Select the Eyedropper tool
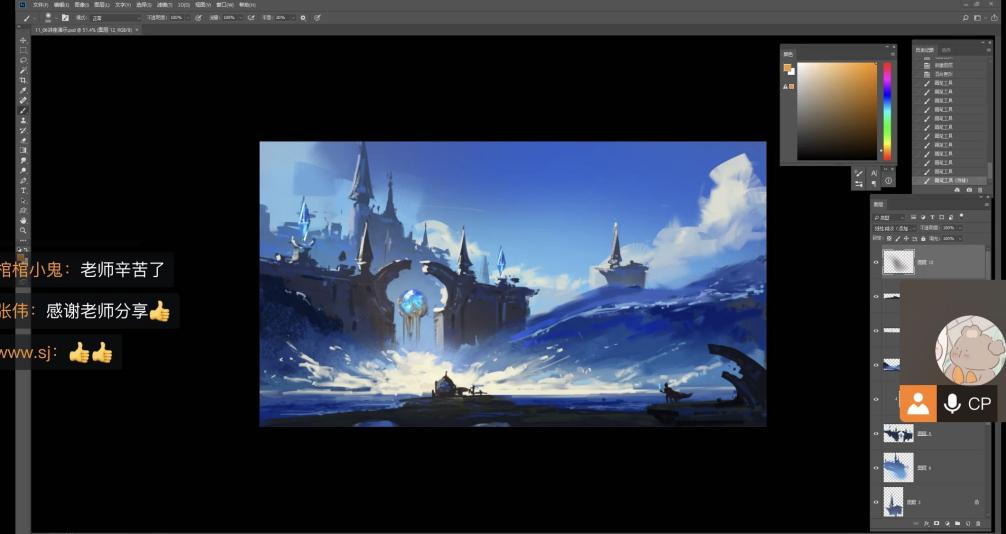This screenshot has height=534, width=1006. (23, 90)
